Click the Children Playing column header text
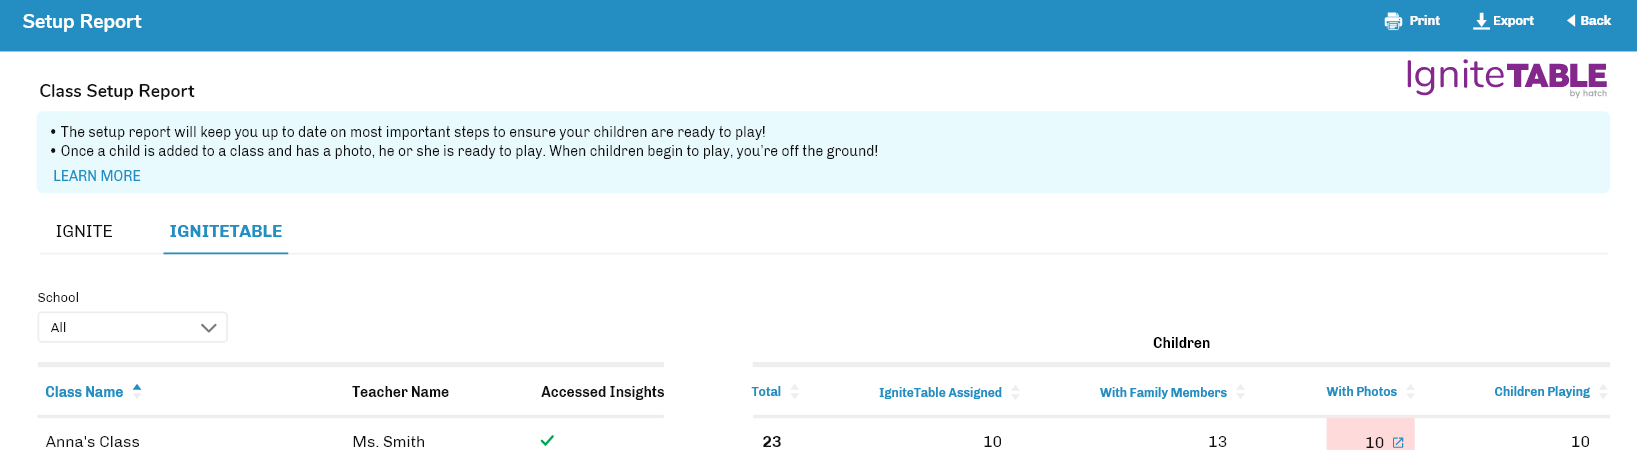Image resolution: width=1637 pixels, height=450 pixels. click(1542, 392)
